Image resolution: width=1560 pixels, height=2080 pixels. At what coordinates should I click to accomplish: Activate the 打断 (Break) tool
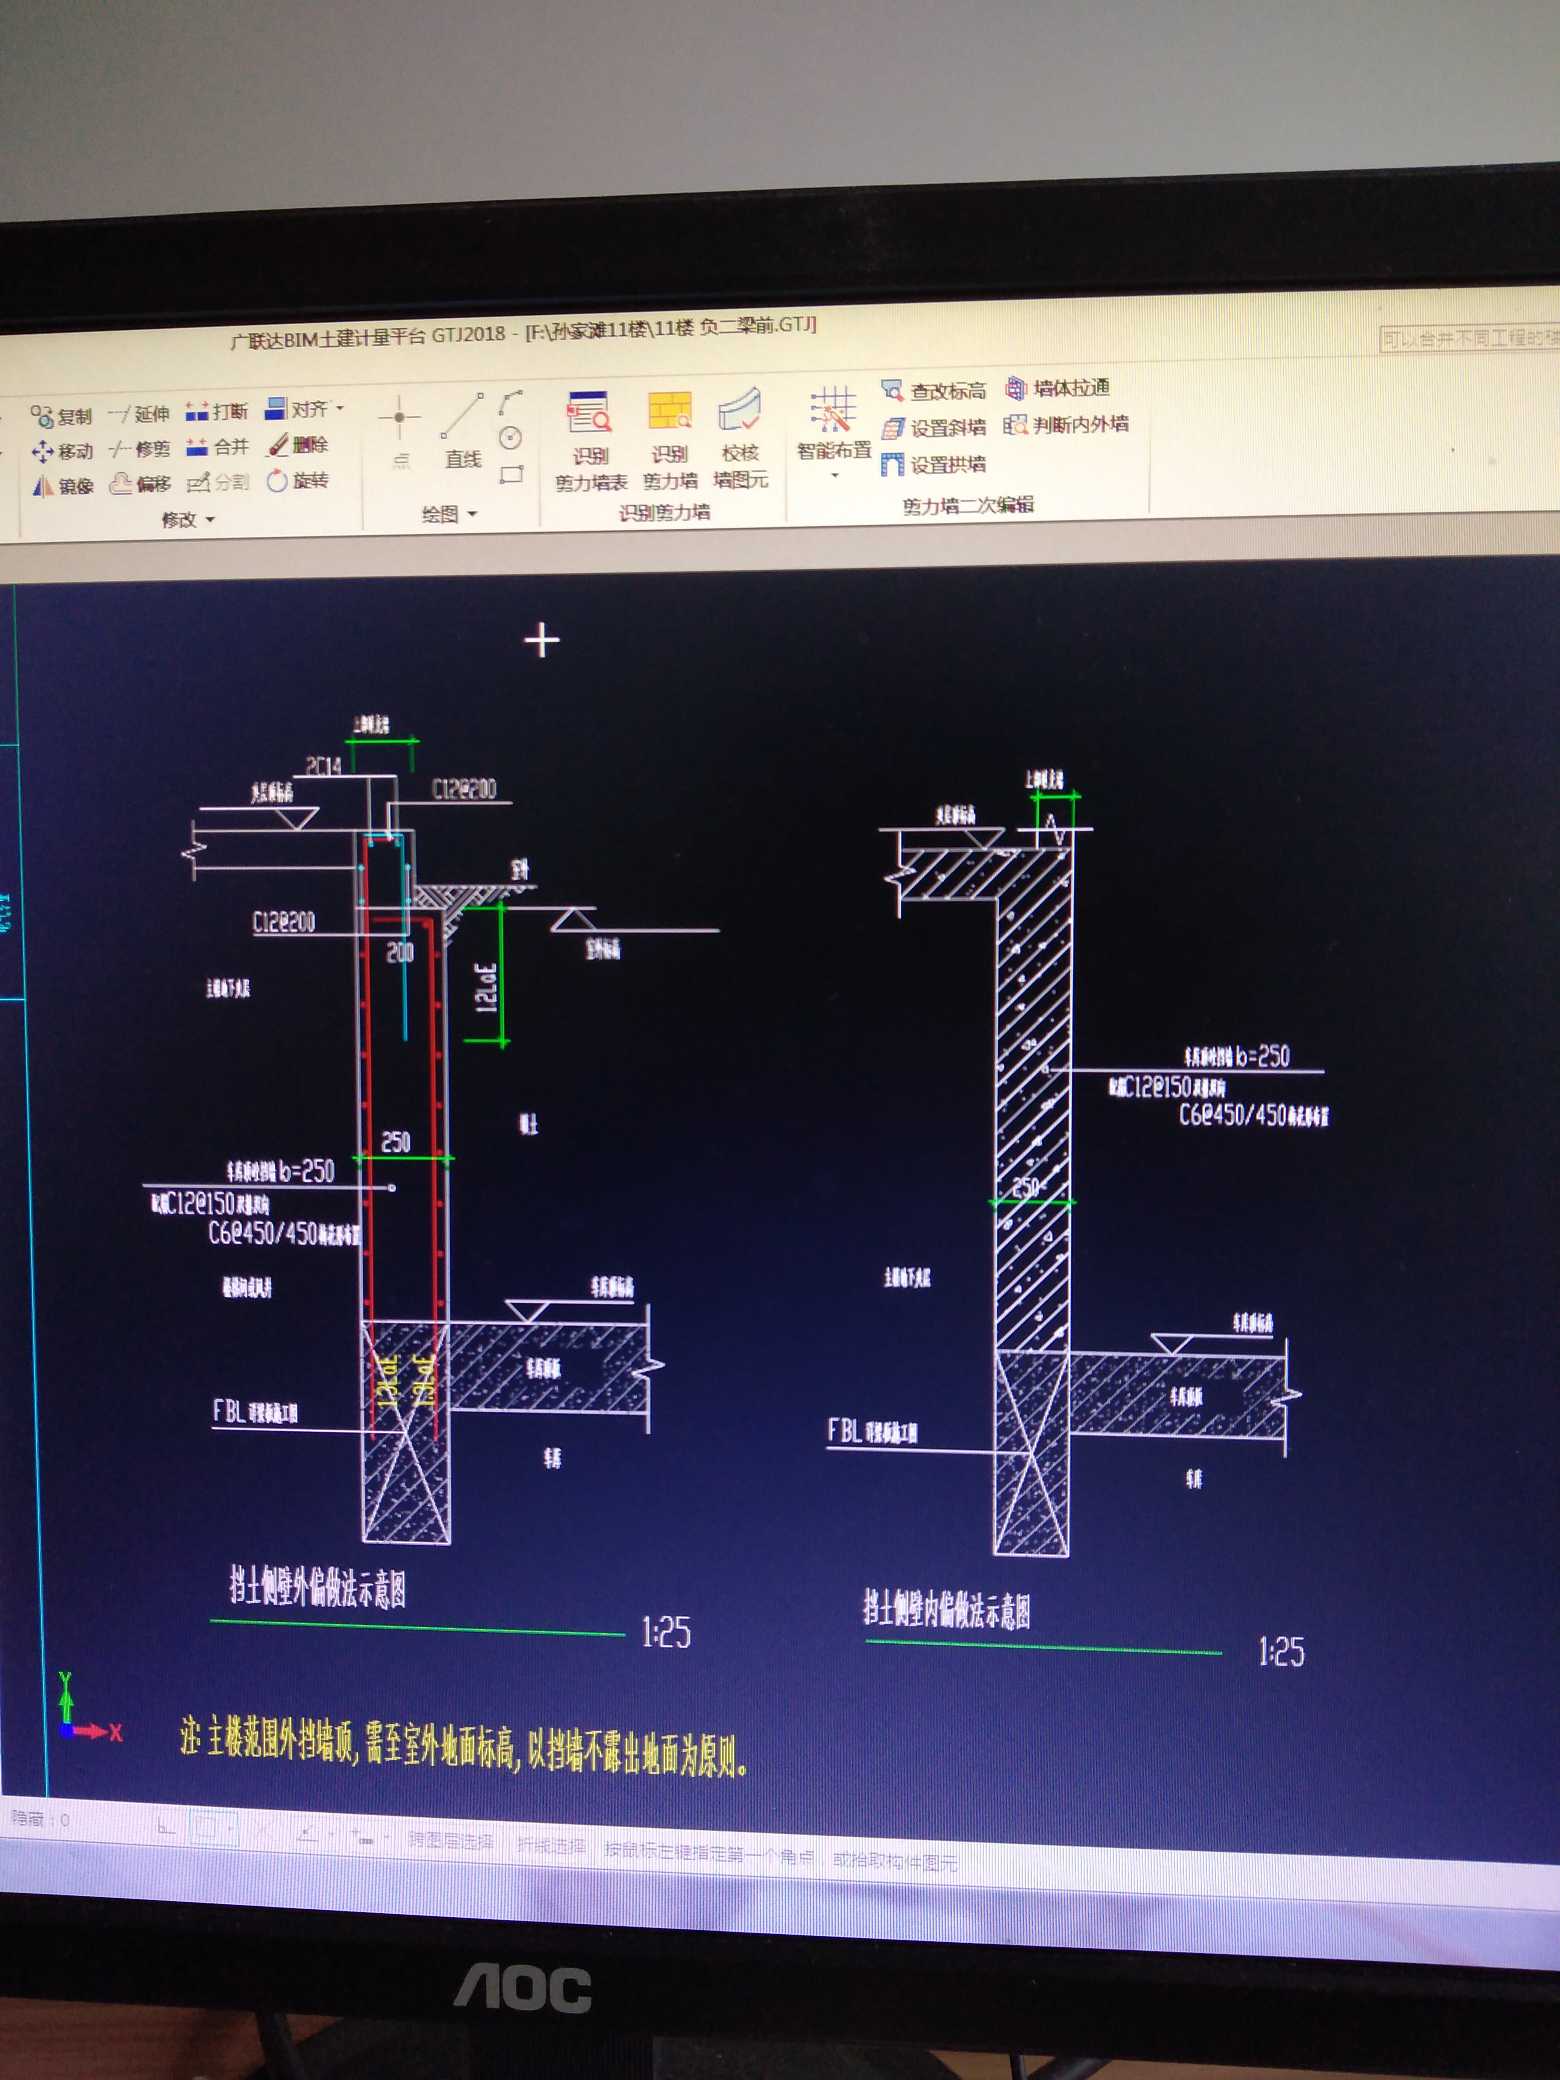[x=216, y=411]
